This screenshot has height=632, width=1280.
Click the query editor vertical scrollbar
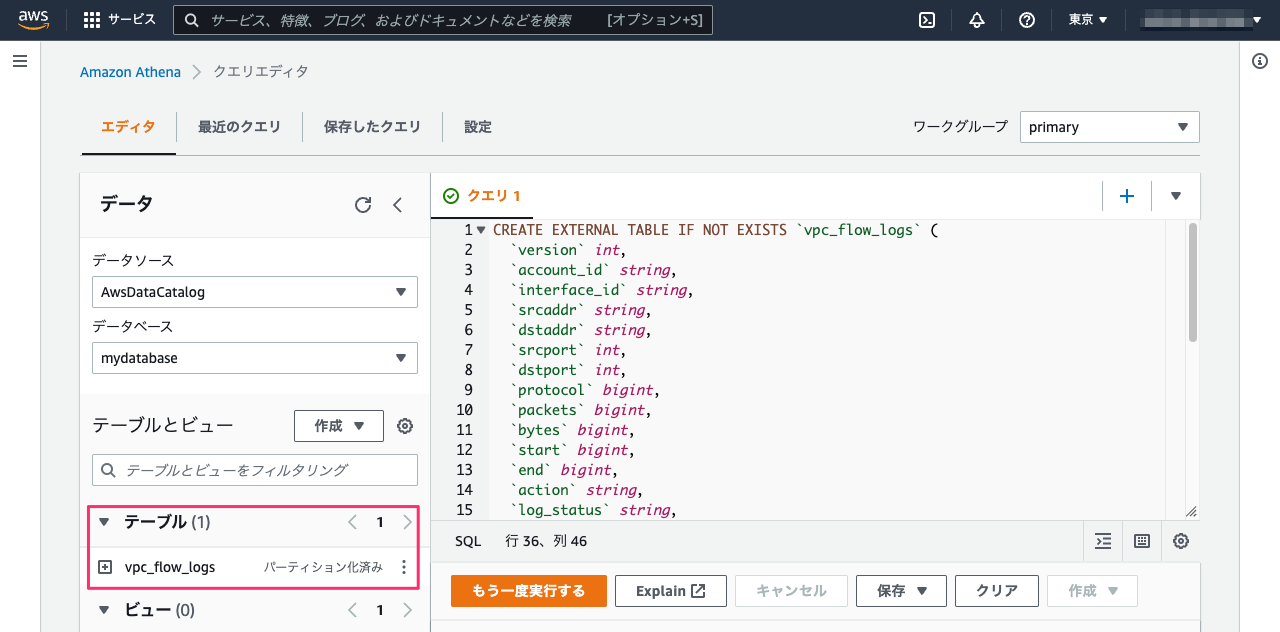(x=1192, y=283)
